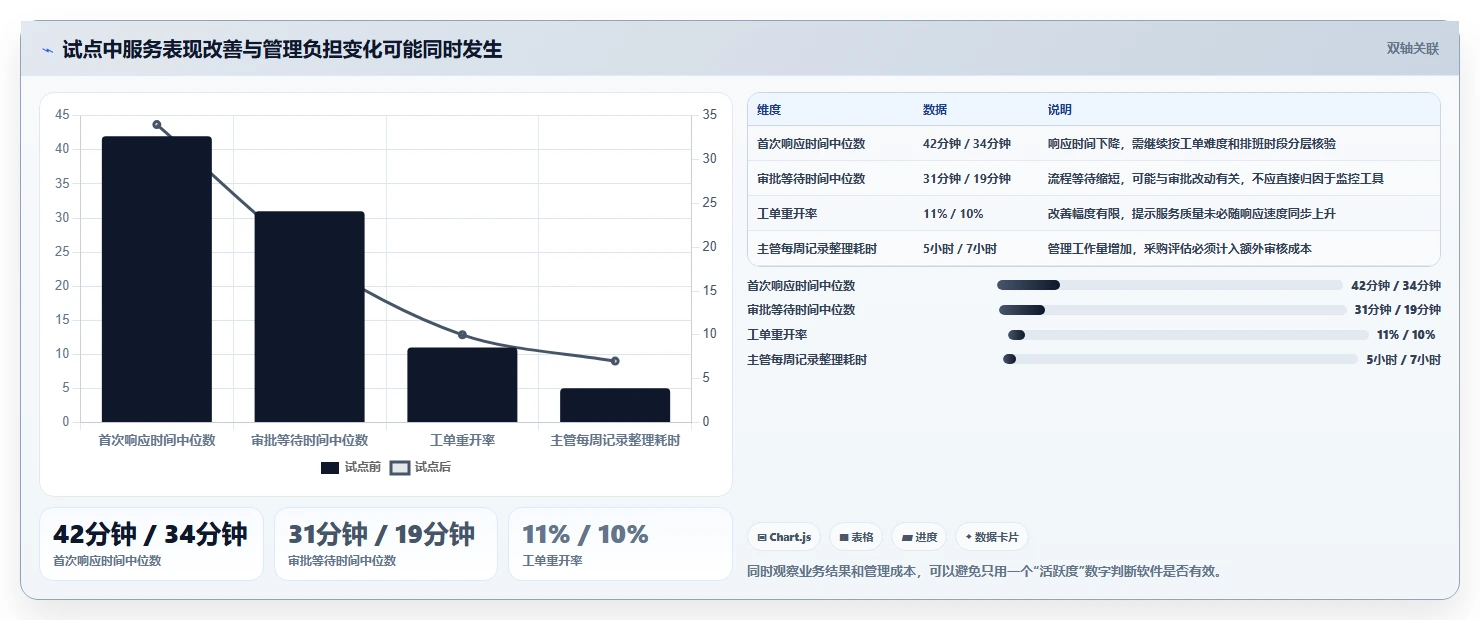Click the line point above the first bar
Screen dimensions: 1480x620
click(157, 124)
